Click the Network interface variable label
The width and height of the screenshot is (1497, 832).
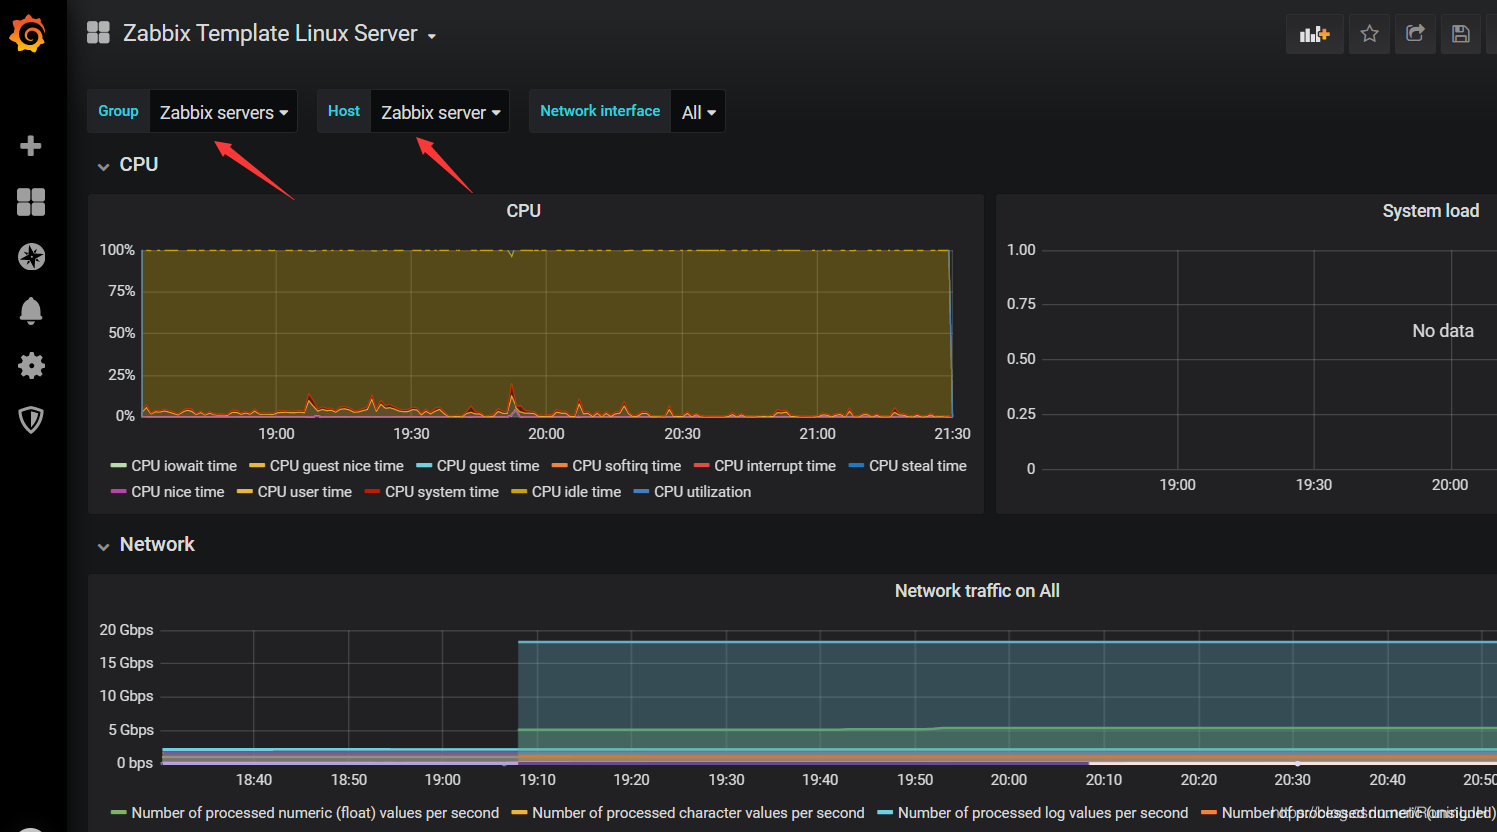[600, 111]
